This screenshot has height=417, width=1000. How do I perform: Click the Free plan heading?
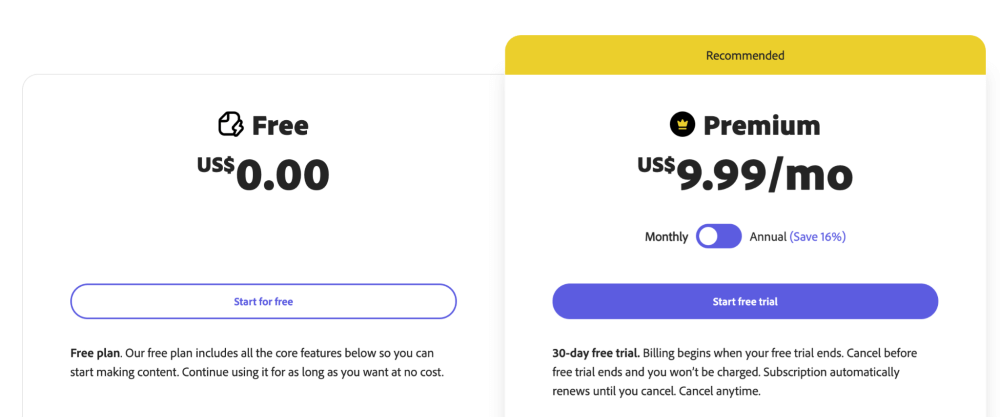click(280, 126)
